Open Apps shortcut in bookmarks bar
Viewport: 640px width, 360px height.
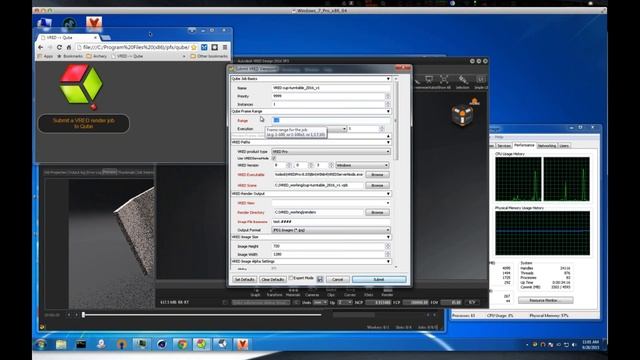[x=45, y=56]
